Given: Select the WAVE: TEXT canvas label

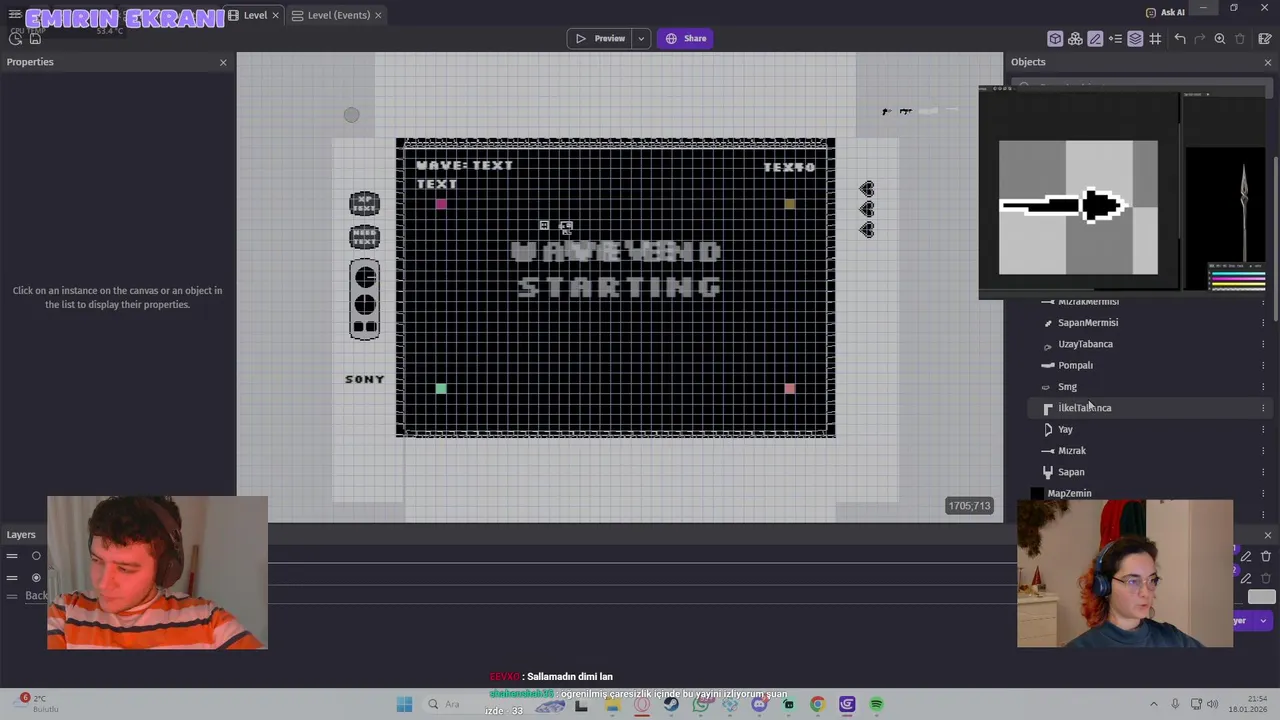Looking at the screenshot, I should click(x=464, y=165).
